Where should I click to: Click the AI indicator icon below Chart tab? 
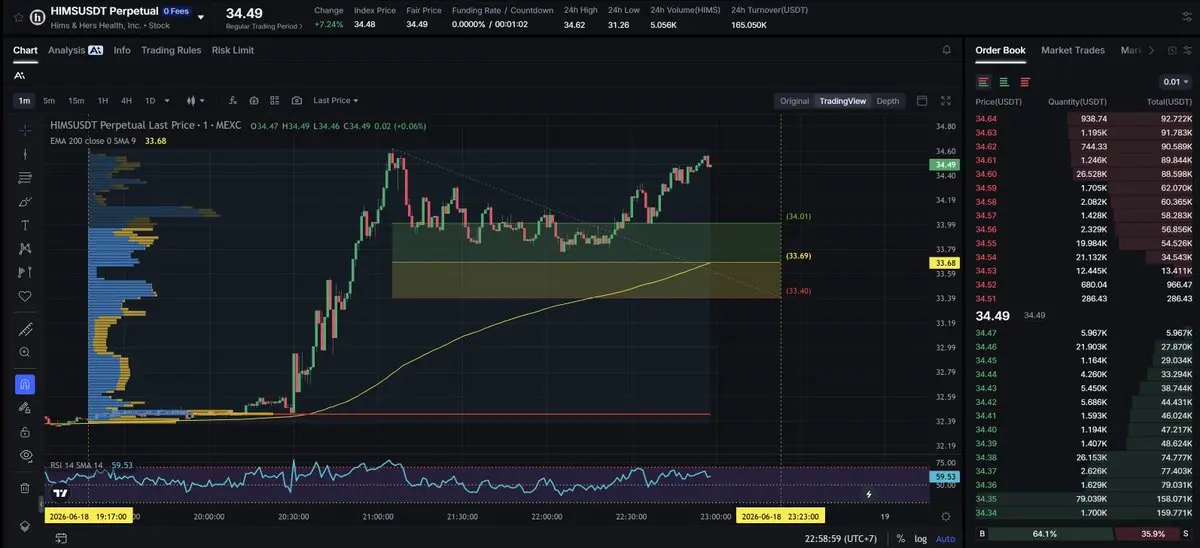20,75
